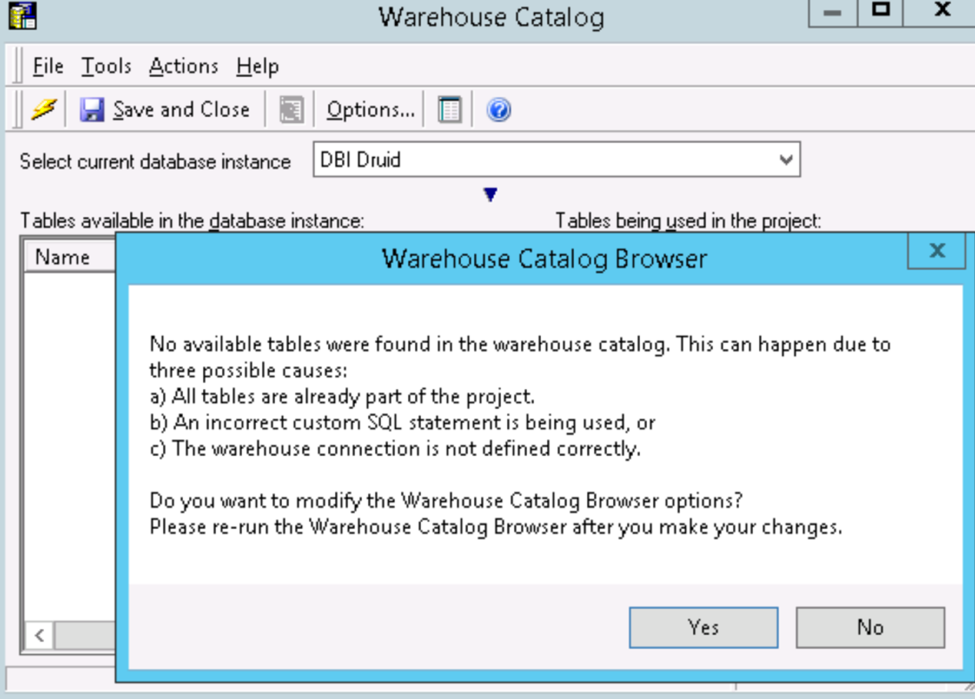Viewport: 975px width, 699px height.
Task: Close the Warehouse Catalog Browser dialog
Action: tap(937, 251)
